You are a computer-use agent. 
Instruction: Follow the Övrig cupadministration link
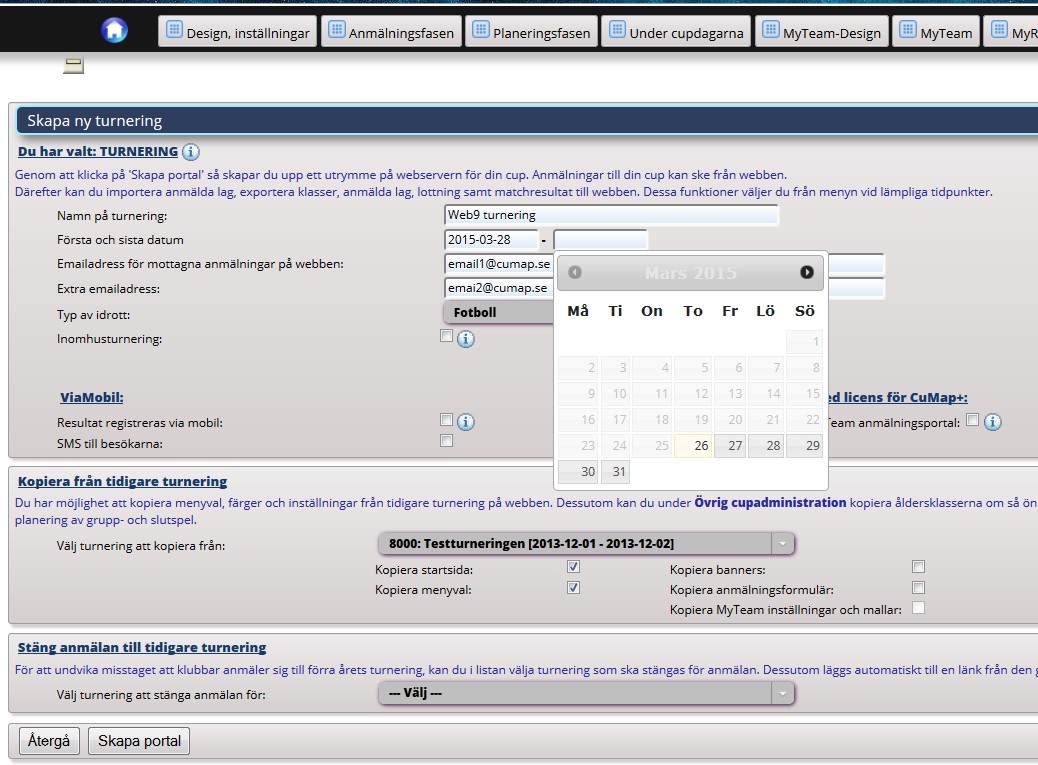click(770, 503)
